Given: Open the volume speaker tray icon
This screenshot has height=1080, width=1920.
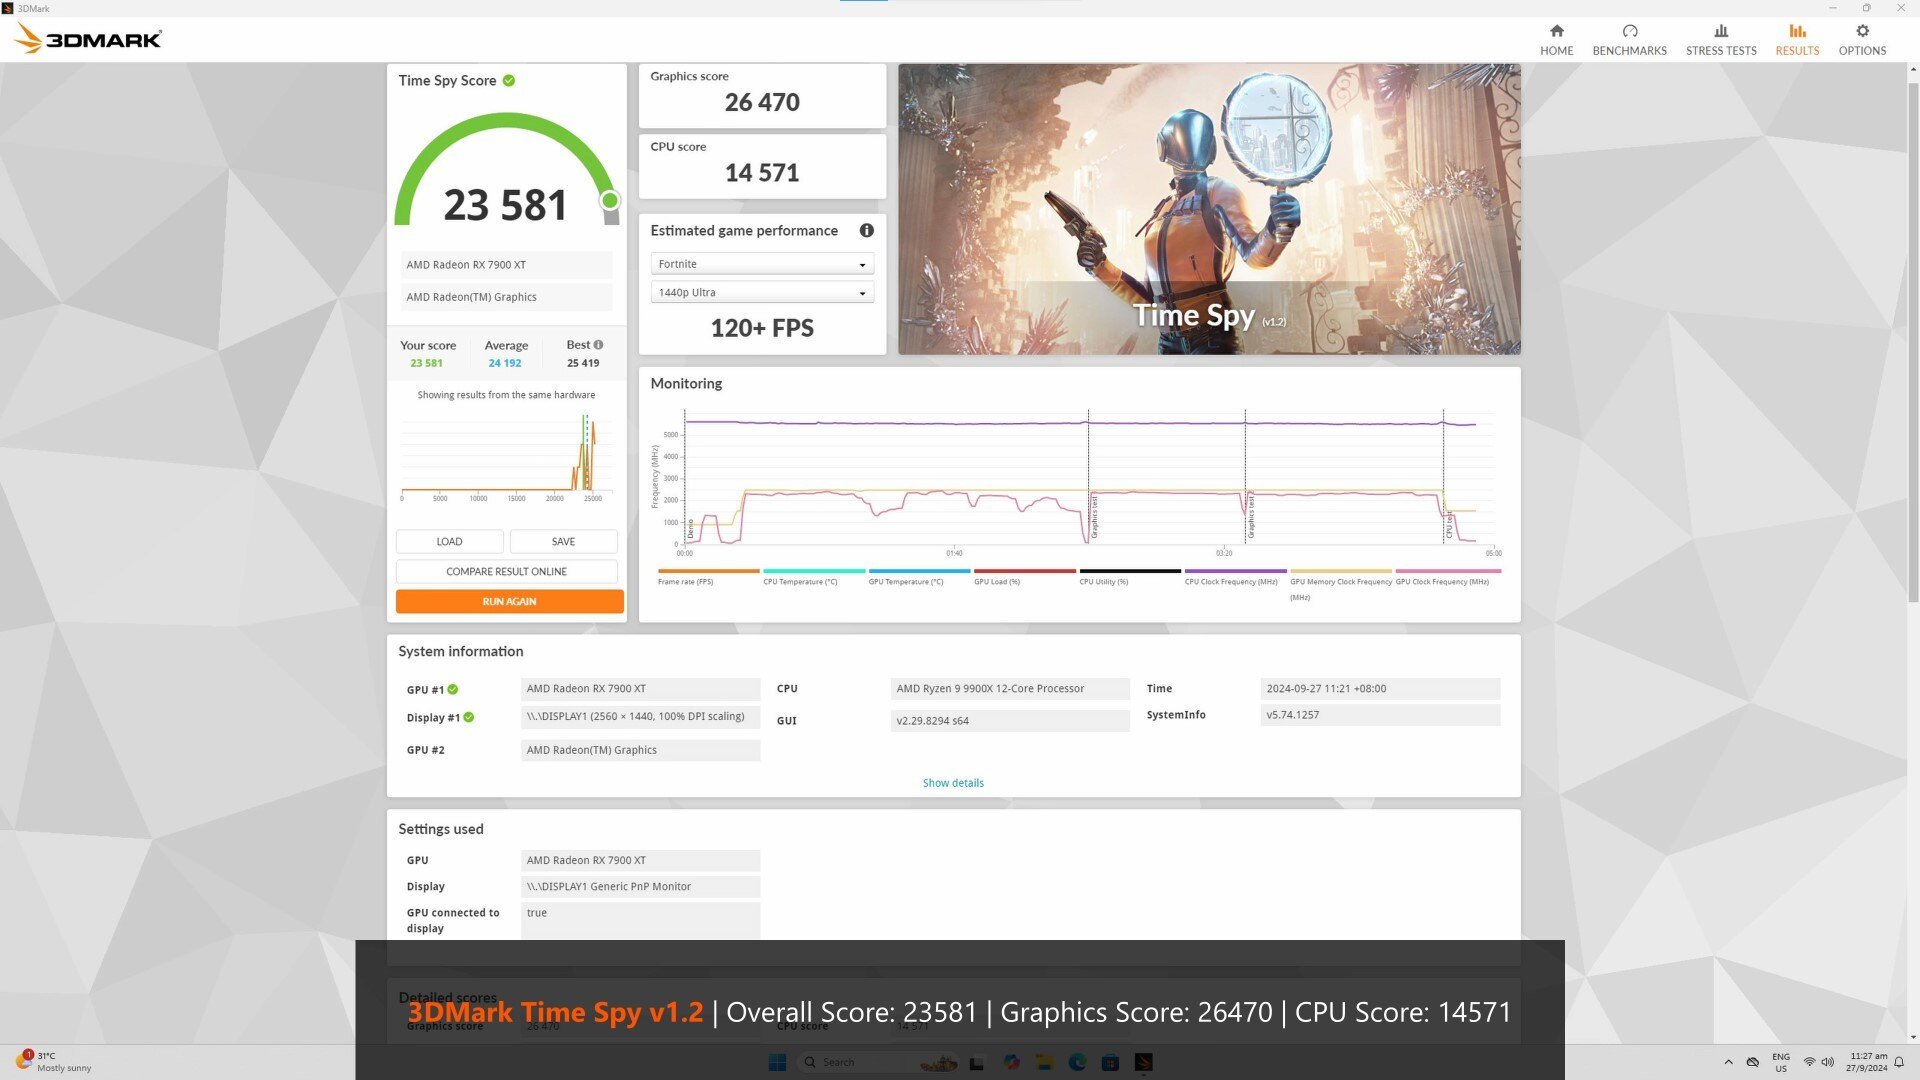Looking at the screenshot, I should (1828, 1062).
